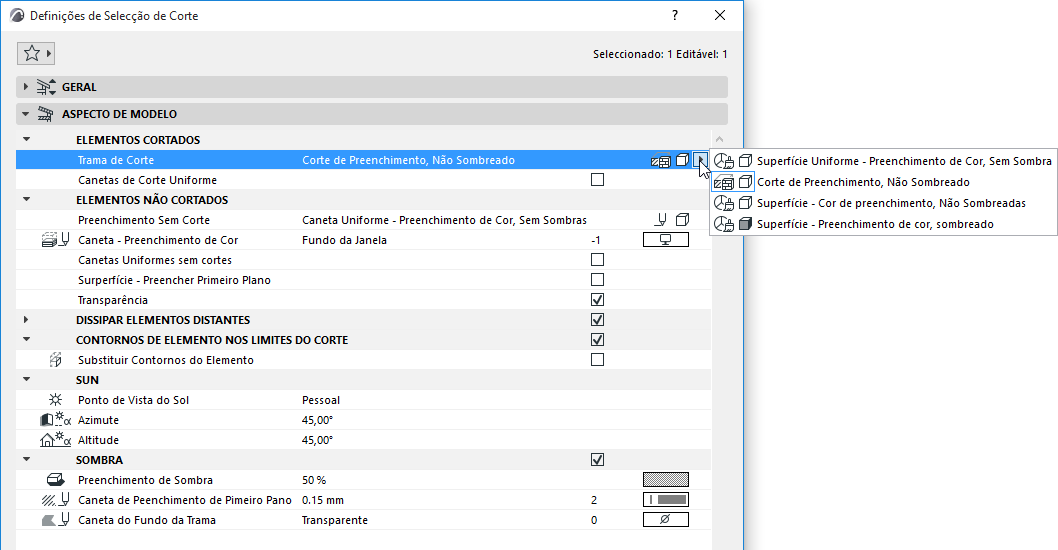Viewport: 1058px width, 550px height.
Task: Click the surface icon of Superfície Uniforme menu entry
Action: (724, 161)
